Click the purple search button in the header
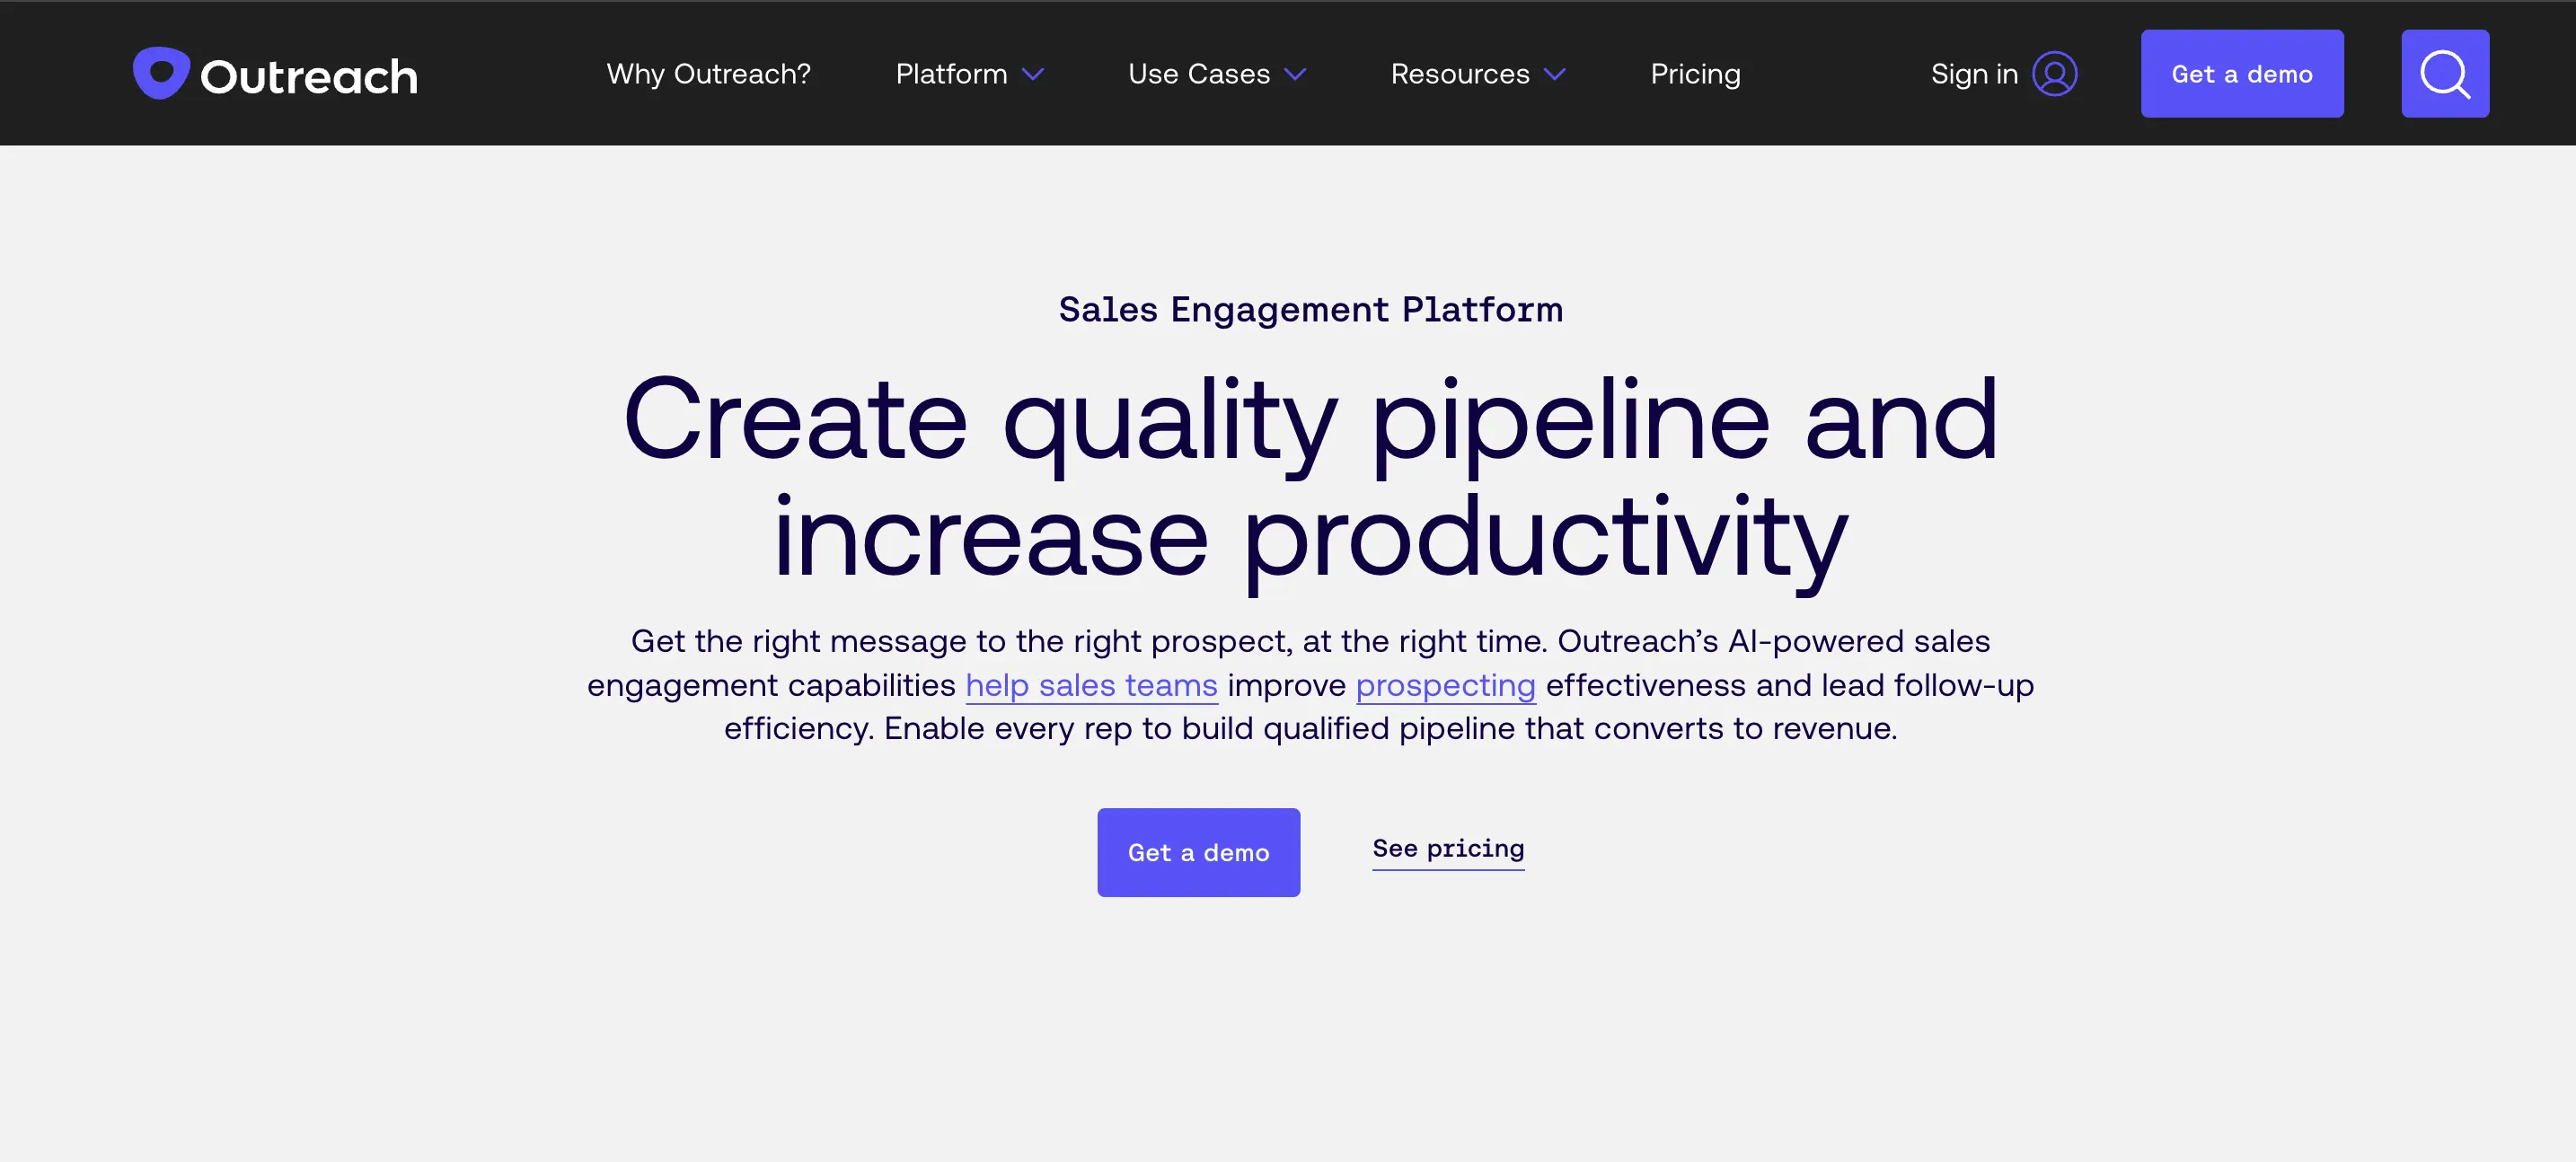The height and width of the screenshot is (1162, 2576). point(2445,72)
